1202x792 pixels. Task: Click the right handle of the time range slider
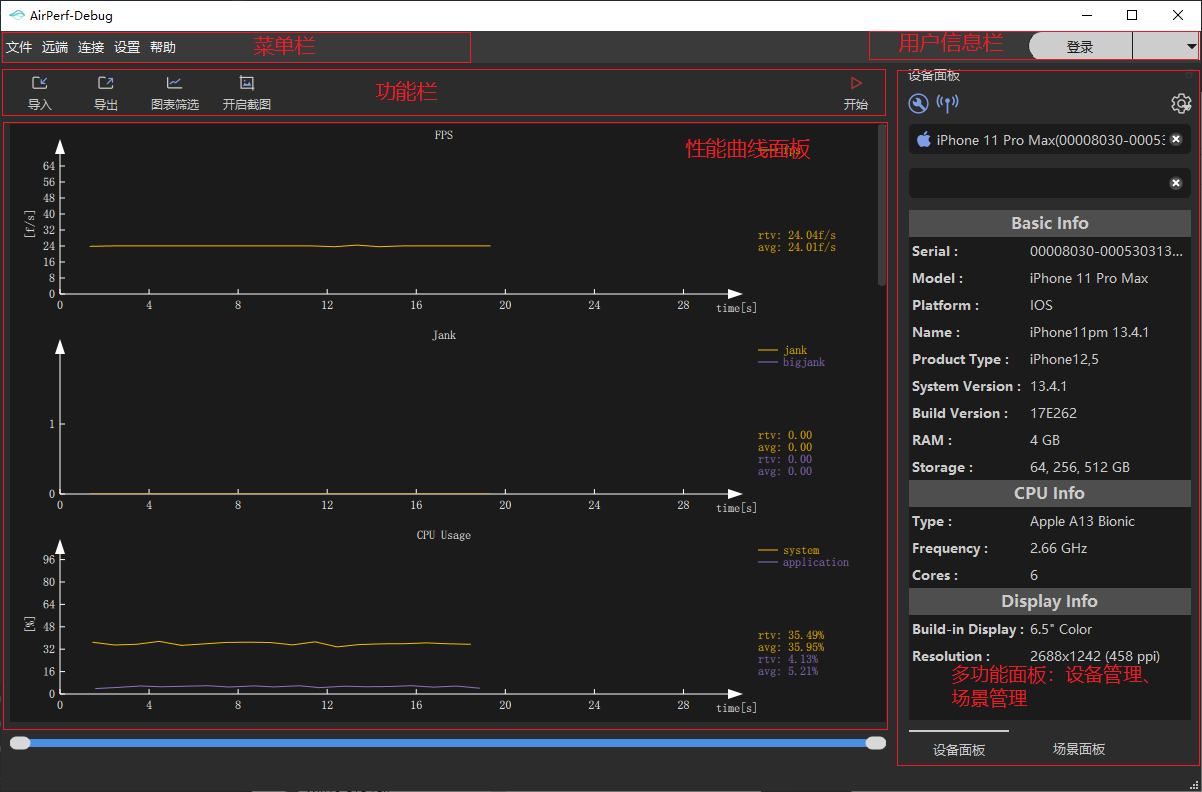coord(876,743)
